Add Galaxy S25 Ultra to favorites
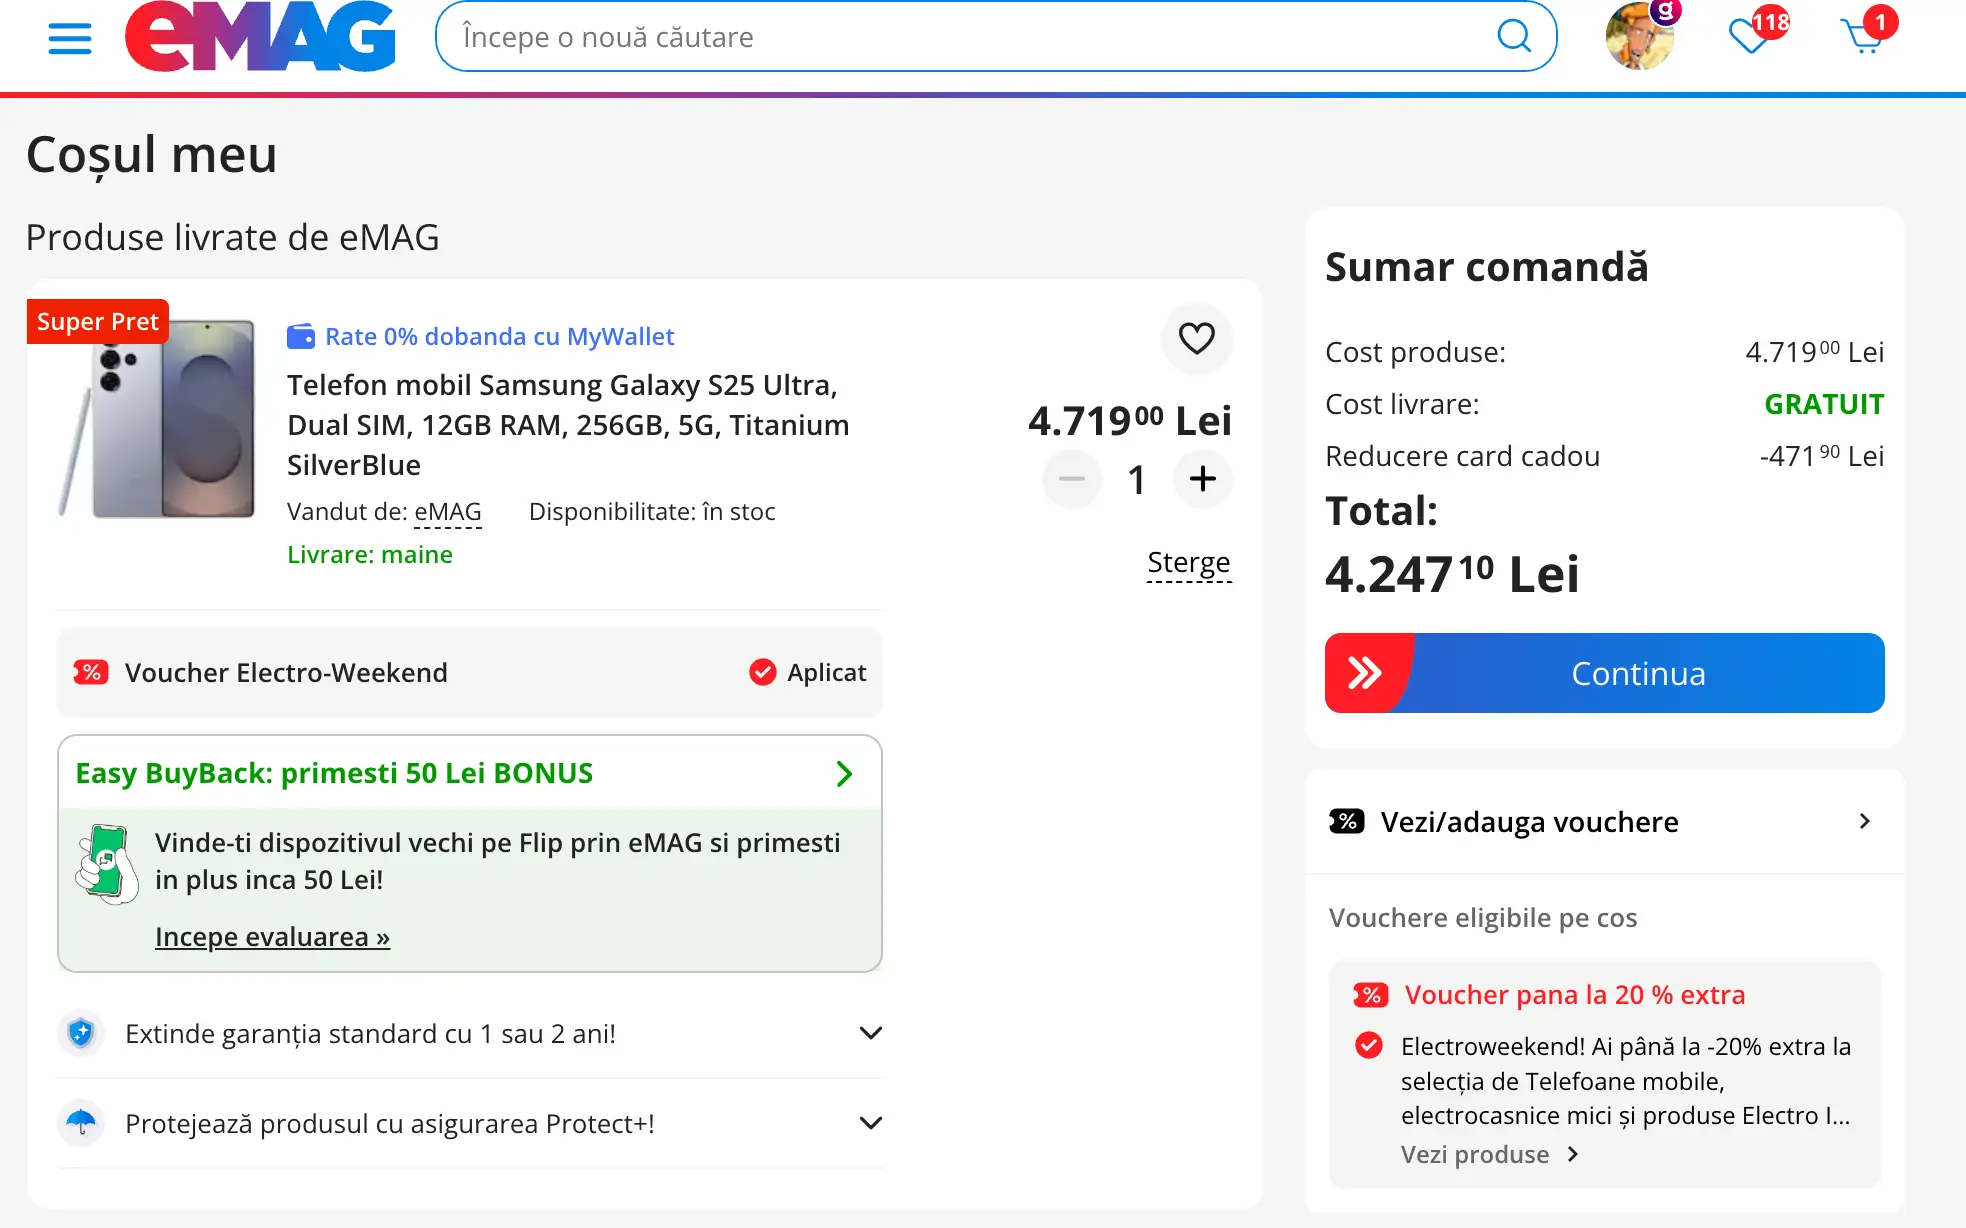The width and height of the screenshot is (1966, 1228). point(1196,338)
